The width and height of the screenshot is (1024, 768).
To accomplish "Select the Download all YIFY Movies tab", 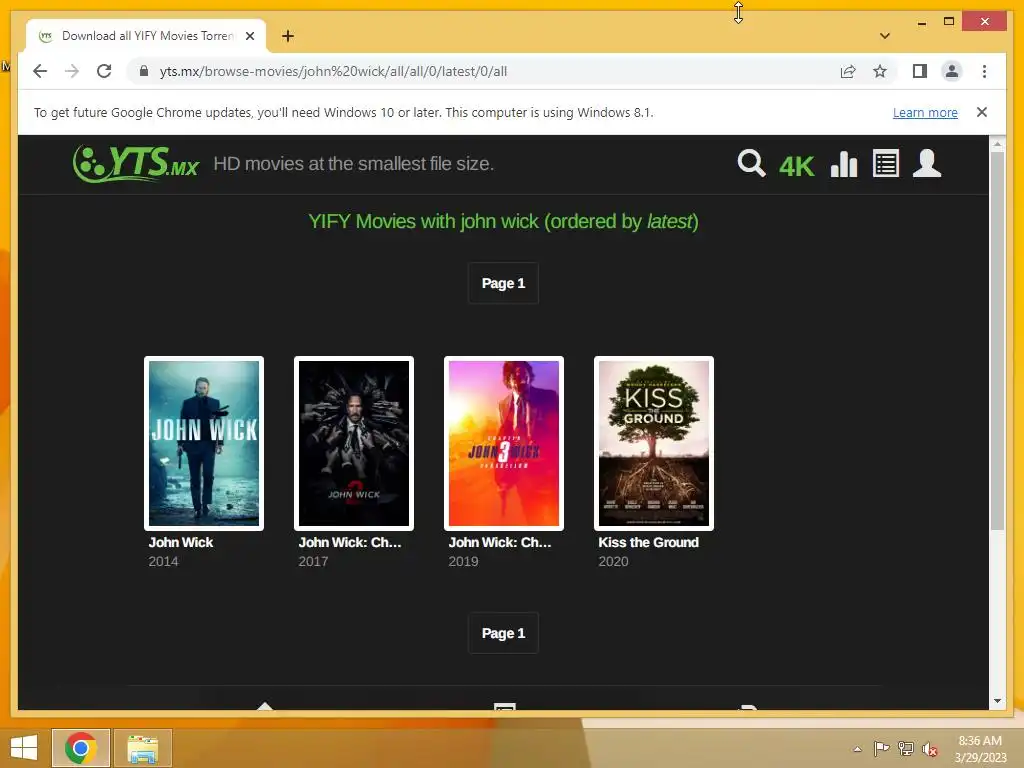I will (146, 36).
